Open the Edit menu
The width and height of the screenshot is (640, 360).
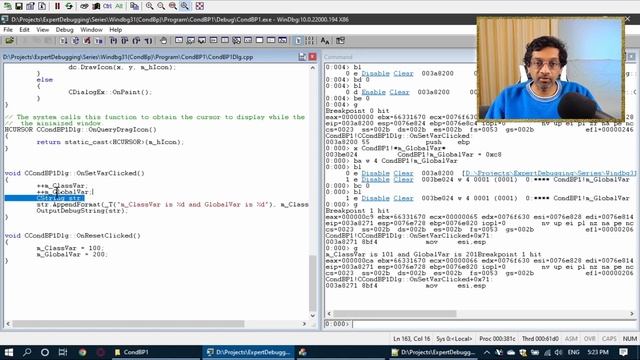(x=24, y=30)
